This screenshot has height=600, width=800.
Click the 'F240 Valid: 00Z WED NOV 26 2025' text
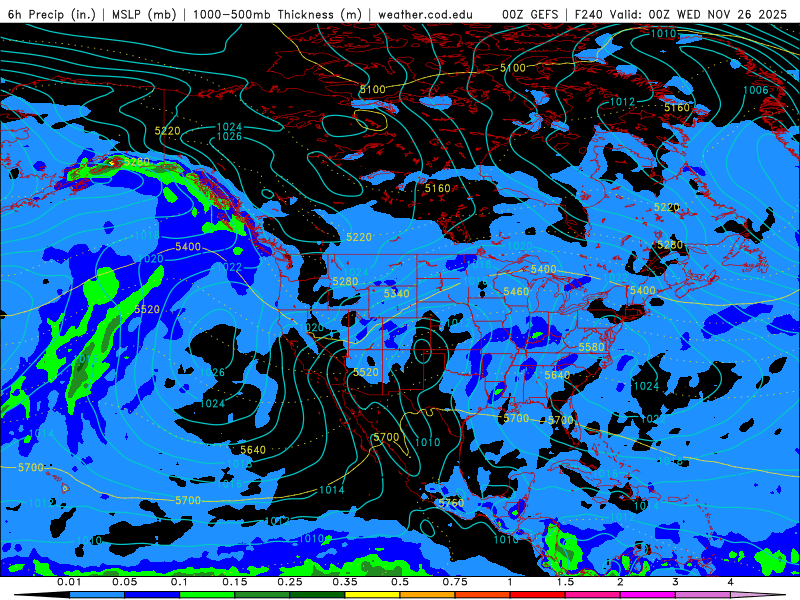coord(681,14)
